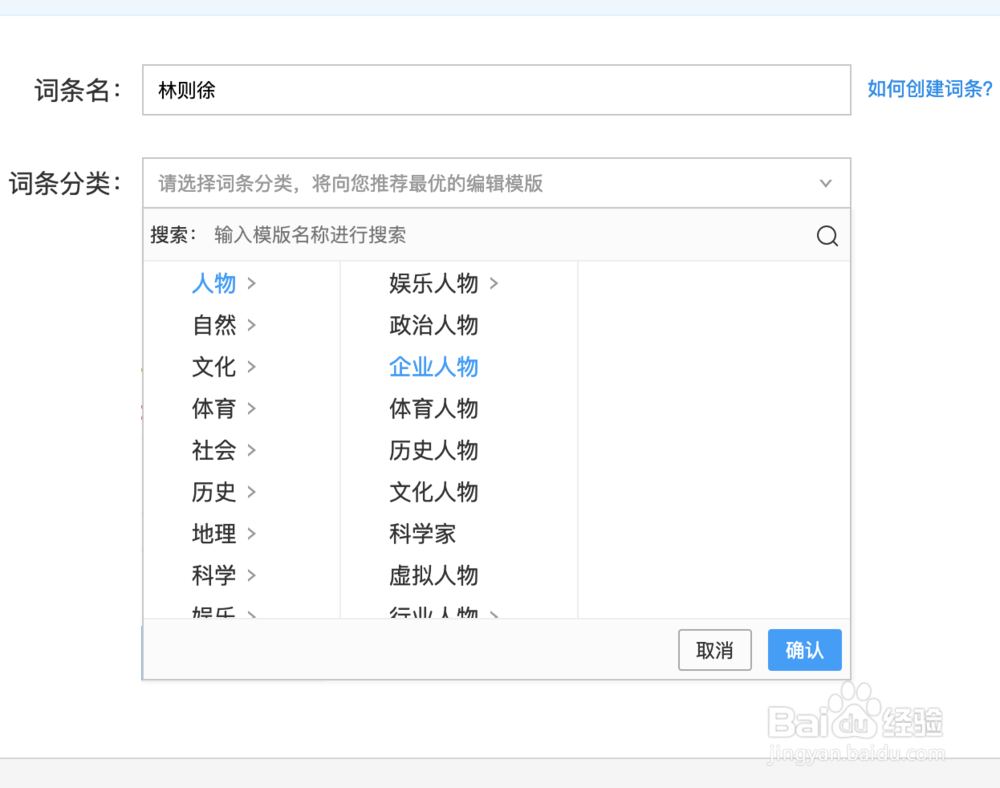
Task: Select the 科学家 subcategory
Action: (x=422, y=534)
